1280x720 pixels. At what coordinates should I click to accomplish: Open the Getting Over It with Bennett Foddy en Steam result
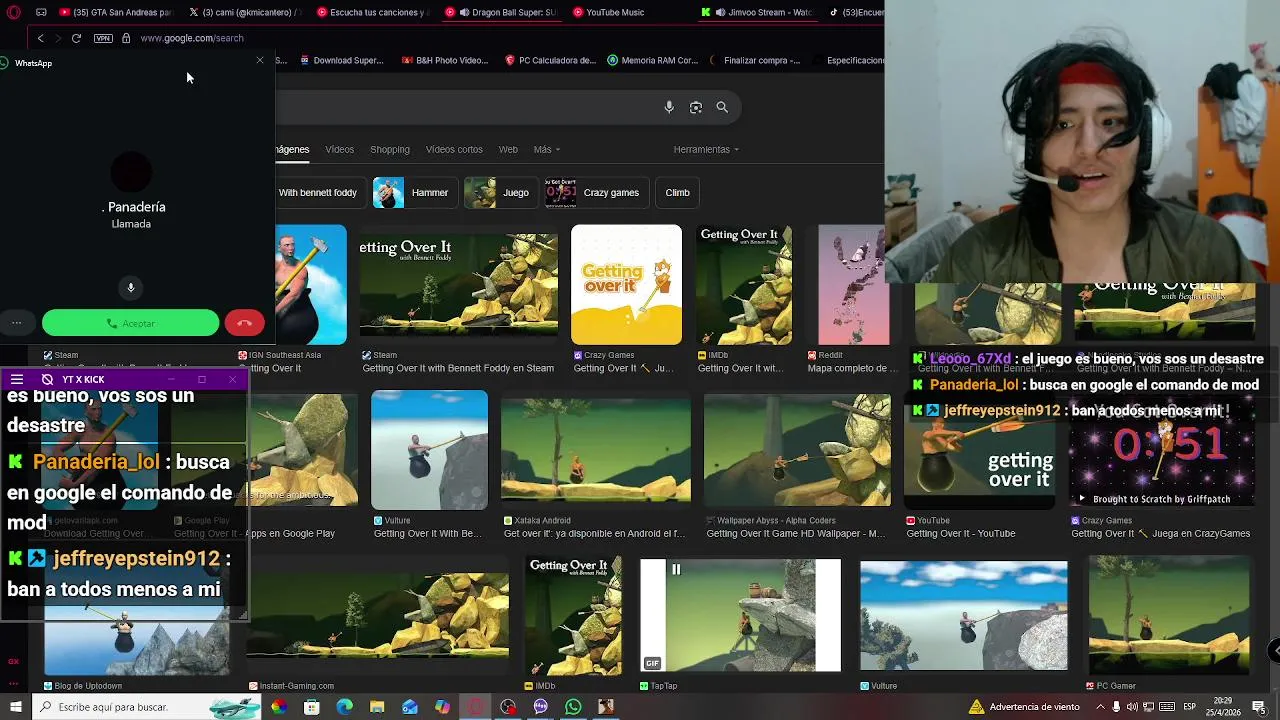(x=458, y=368)
